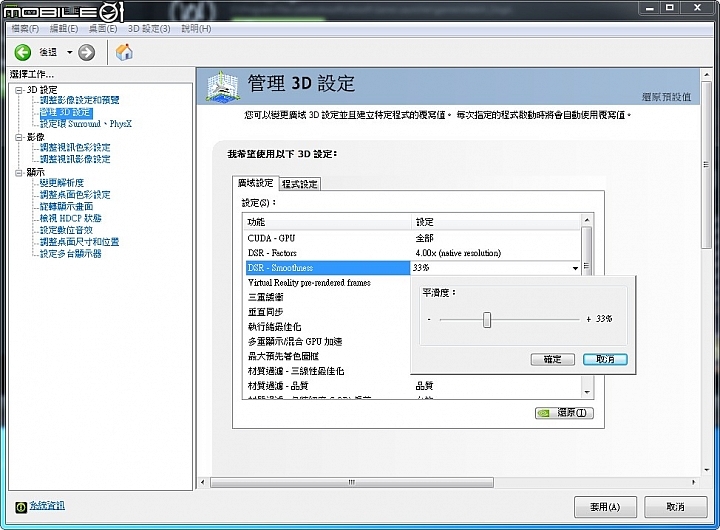720x530 pixels.
Task: Select 調整視訊影像設定 tree item
Action: coord(75,159)
